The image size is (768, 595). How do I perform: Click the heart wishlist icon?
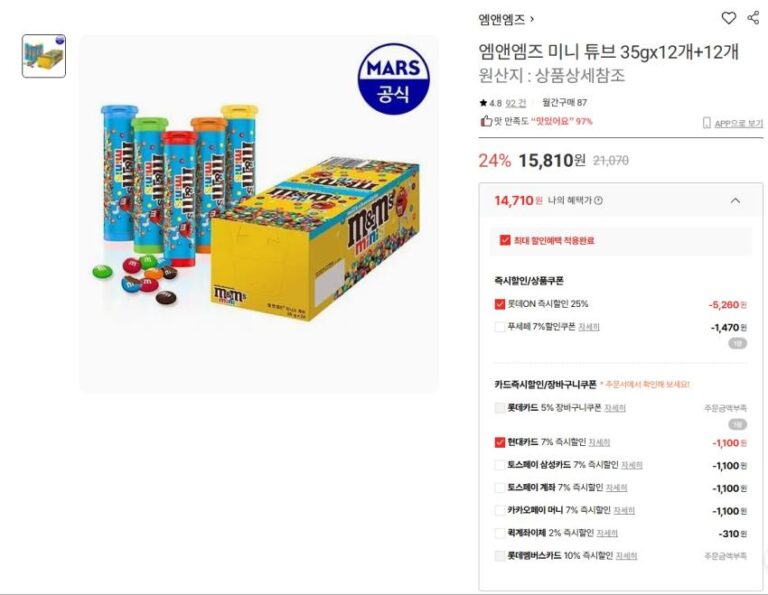click(729, 18)
